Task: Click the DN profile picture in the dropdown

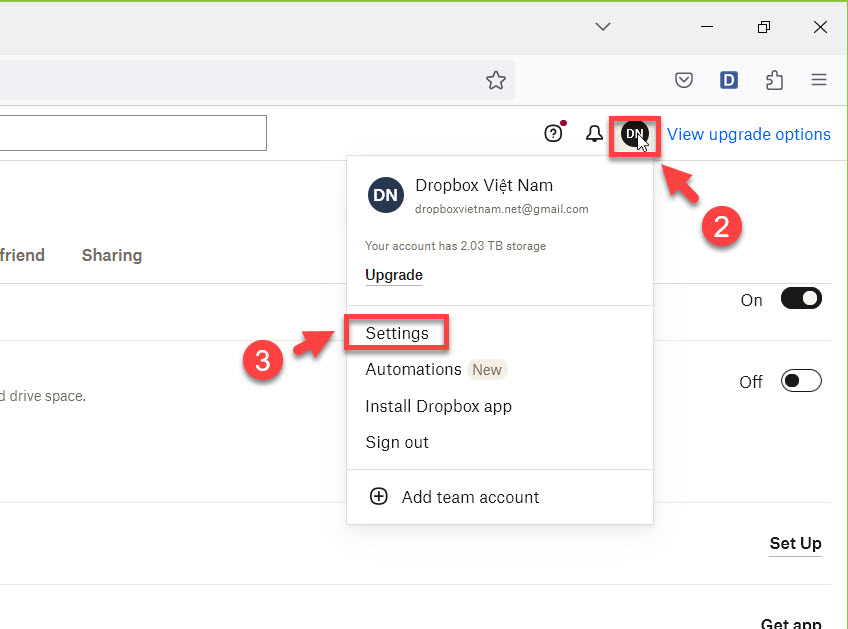Action: point(386,195)
